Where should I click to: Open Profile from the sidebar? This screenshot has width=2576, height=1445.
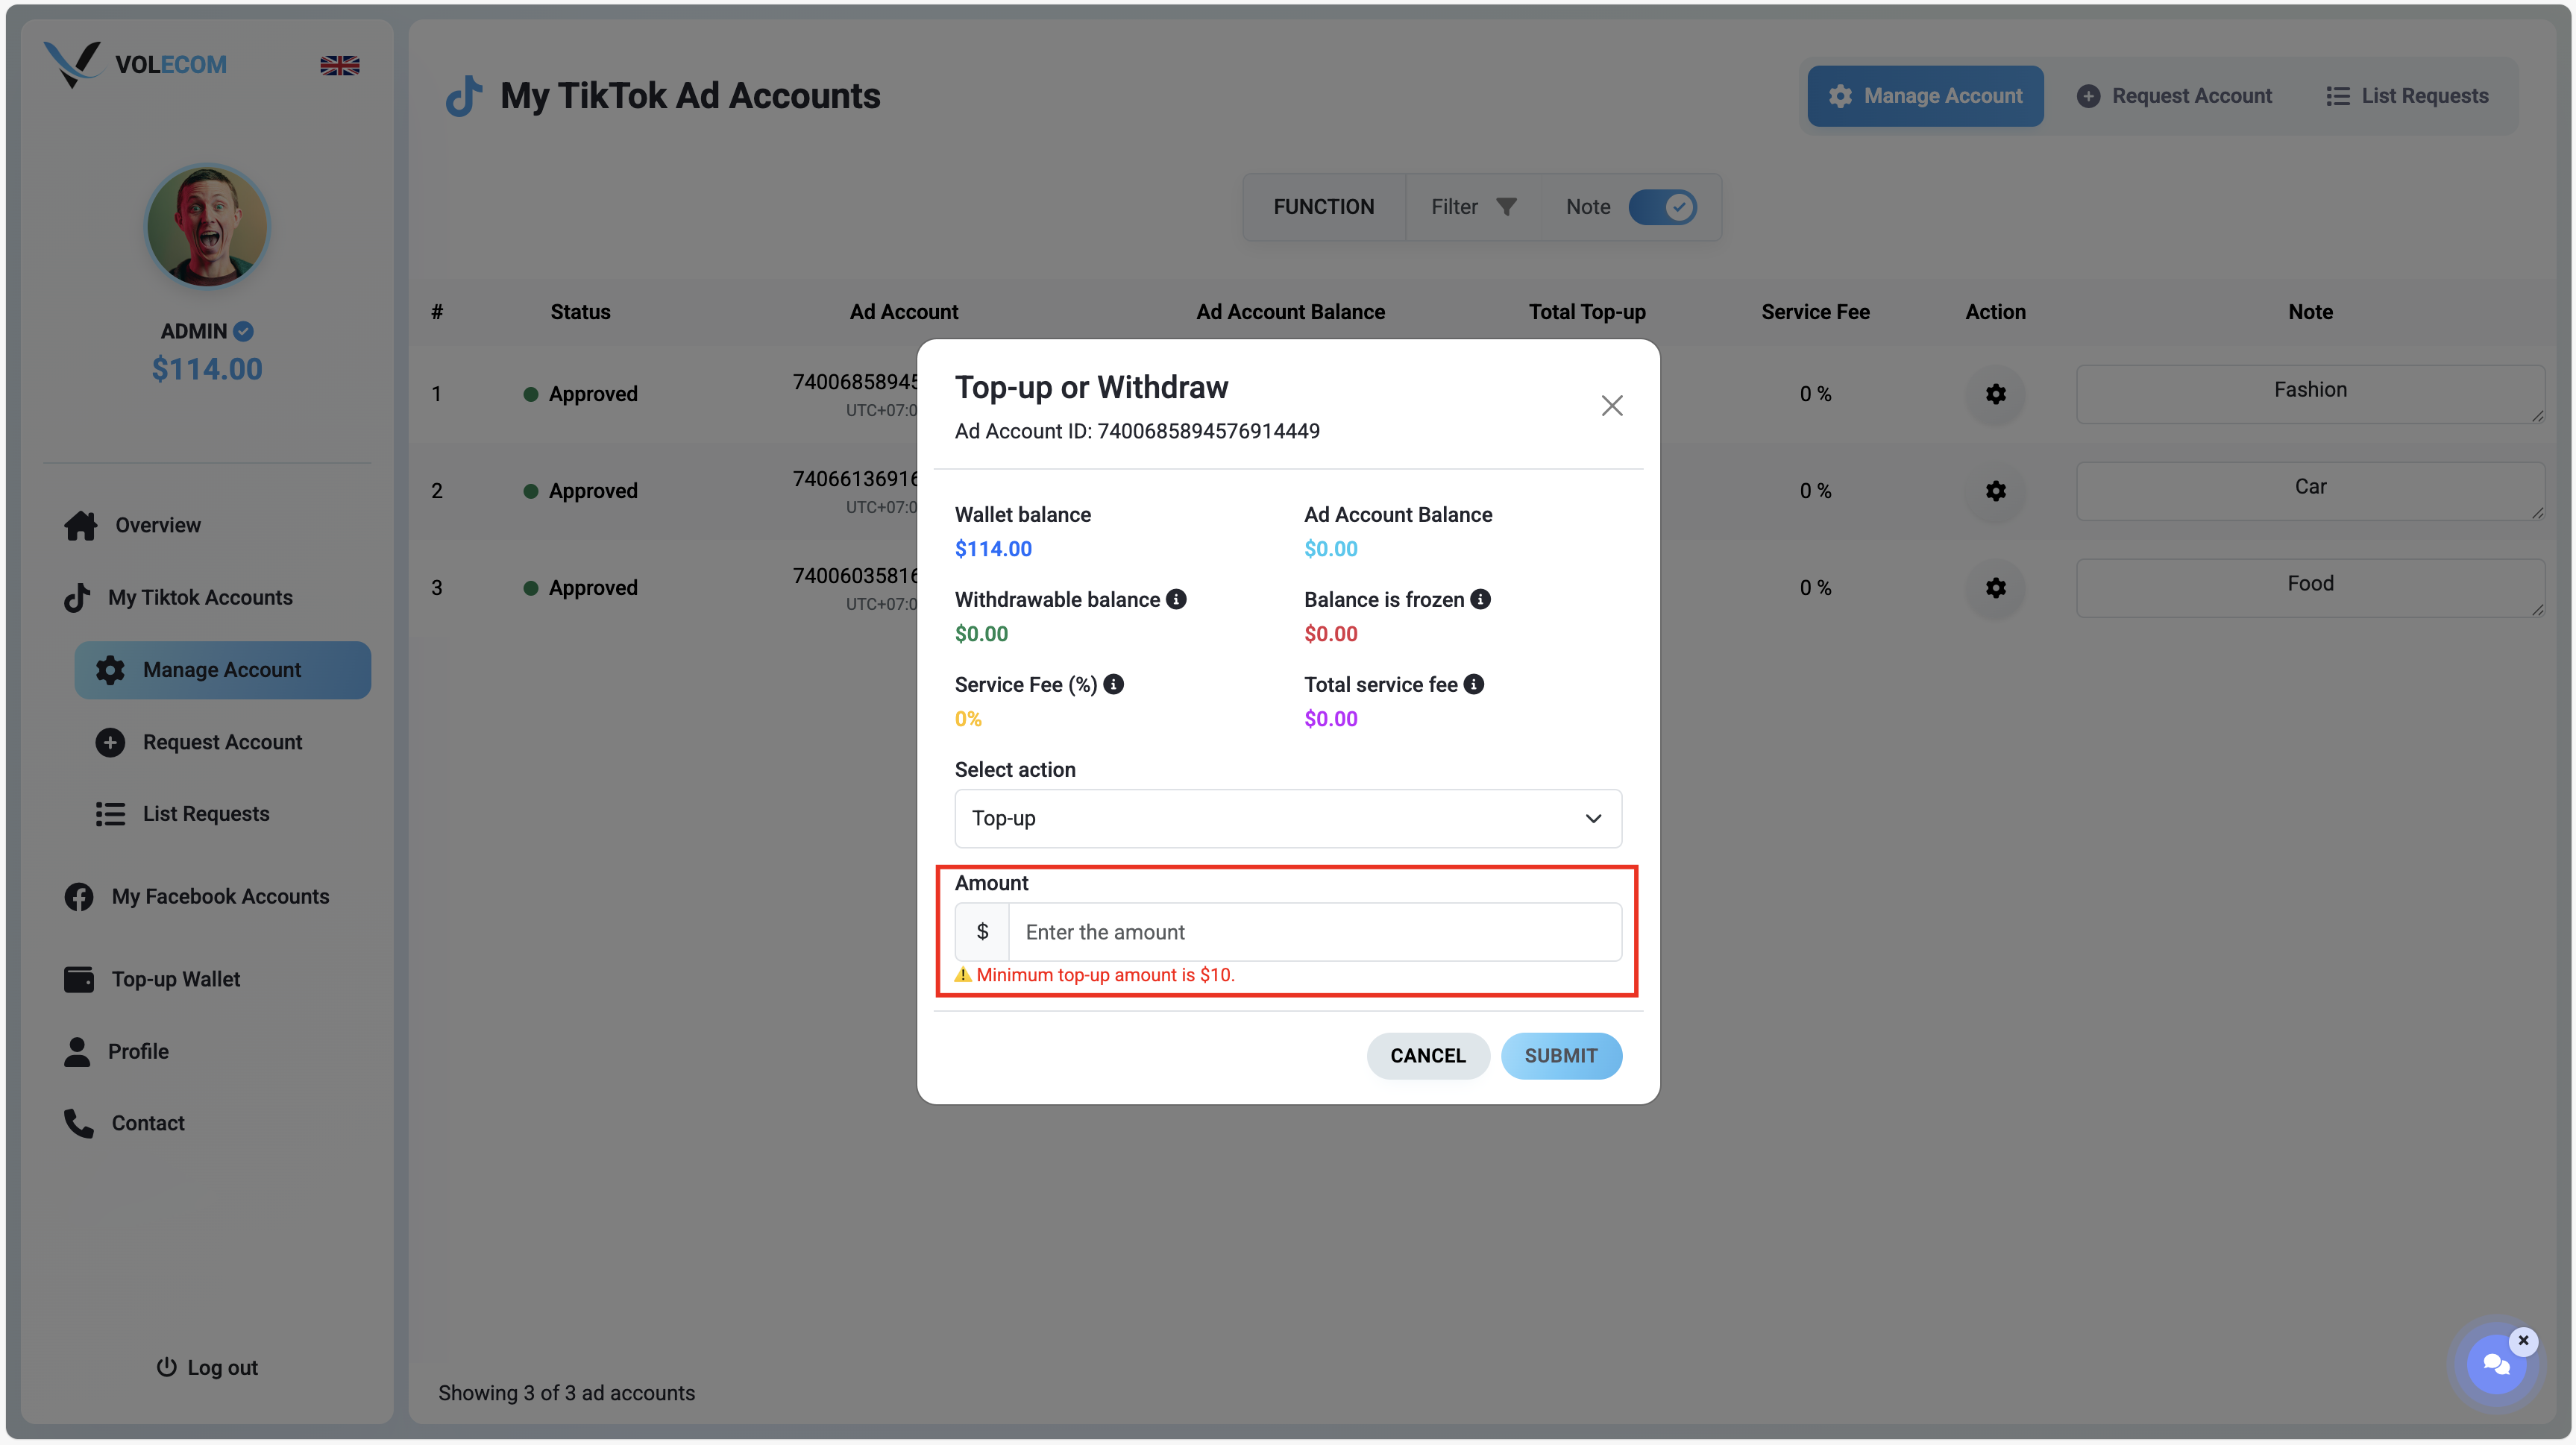click(x=138, y=1051)
